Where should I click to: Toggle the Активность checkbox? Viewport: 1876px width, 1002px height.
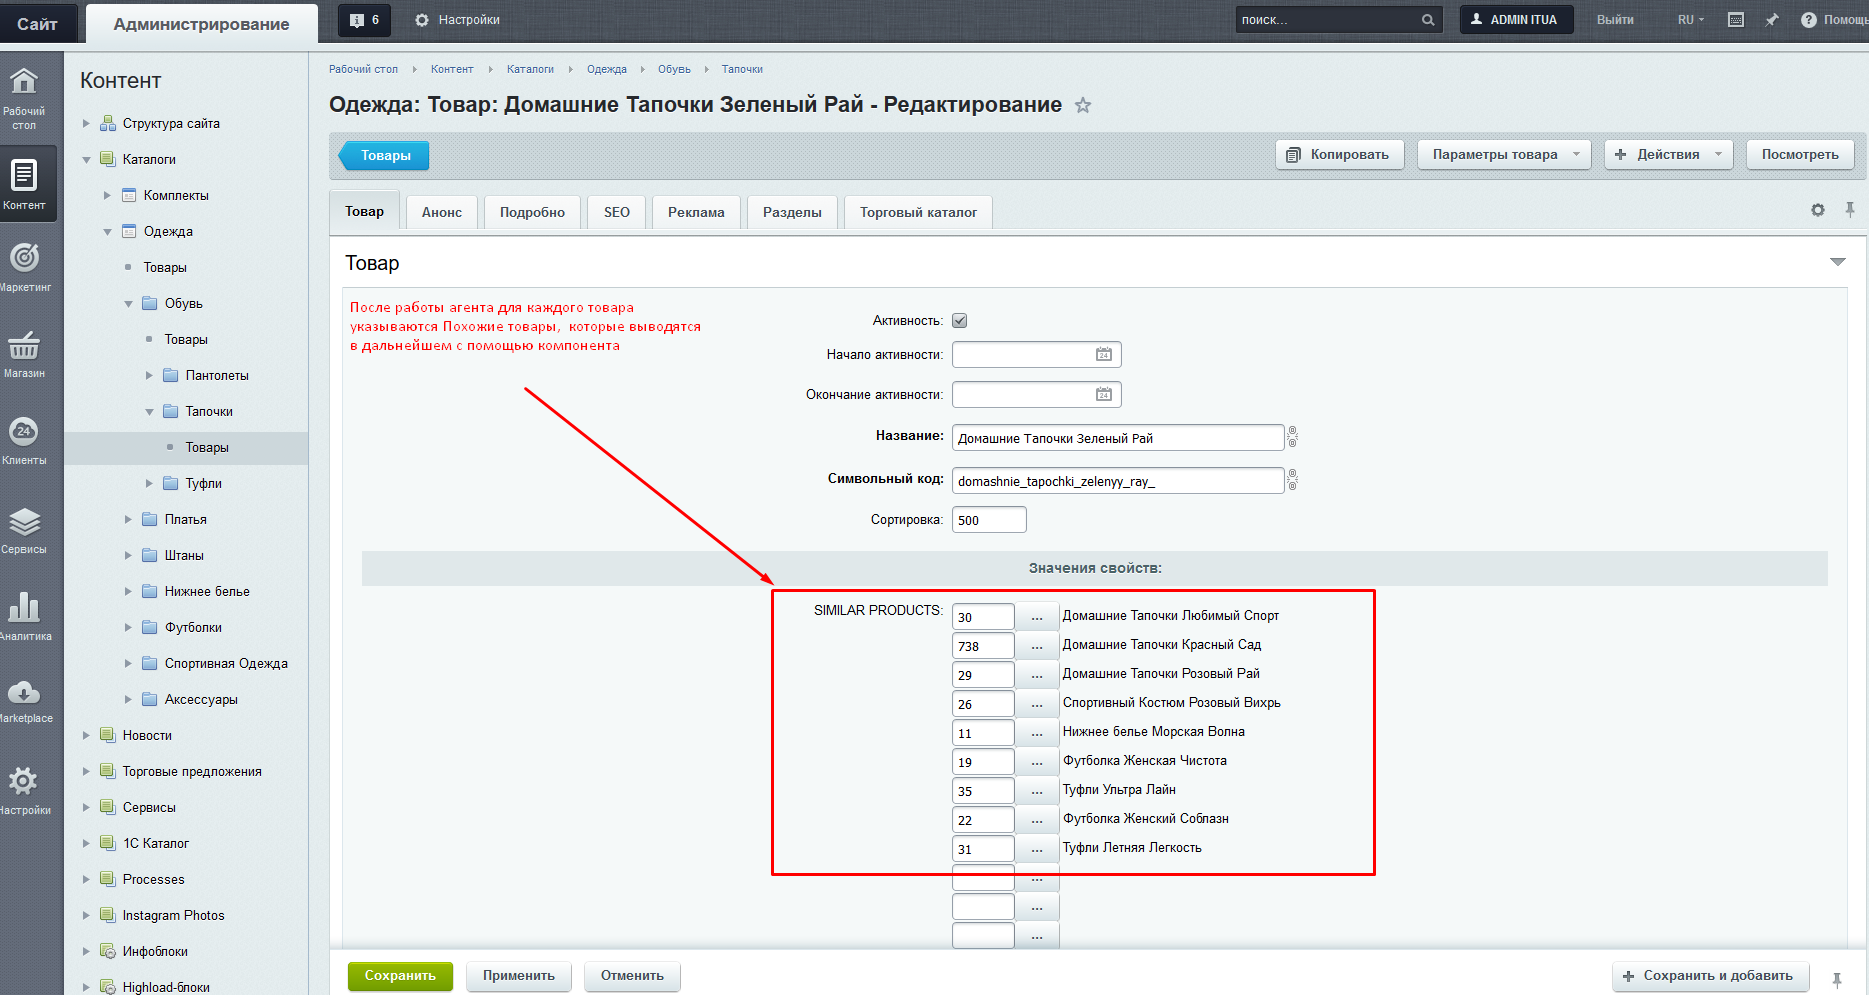click(x=960, y=321)
